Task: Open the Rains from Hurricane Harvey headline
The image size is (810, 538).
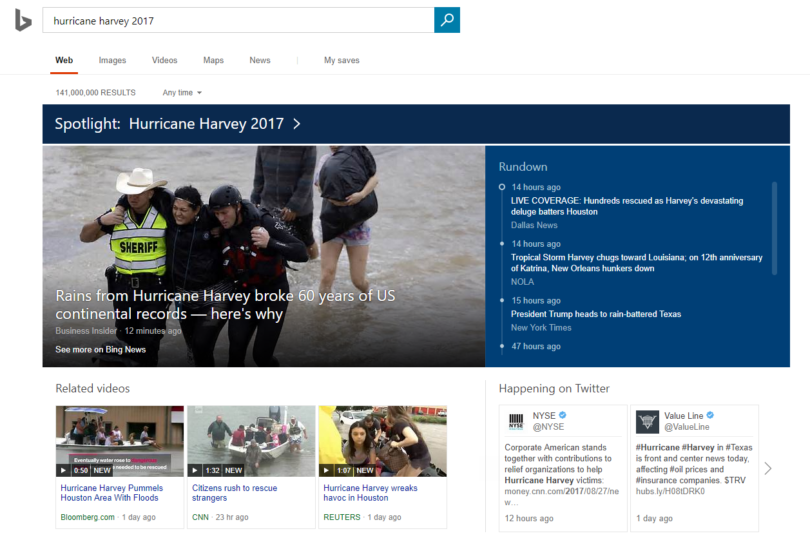Action: [x=225, y=305]
